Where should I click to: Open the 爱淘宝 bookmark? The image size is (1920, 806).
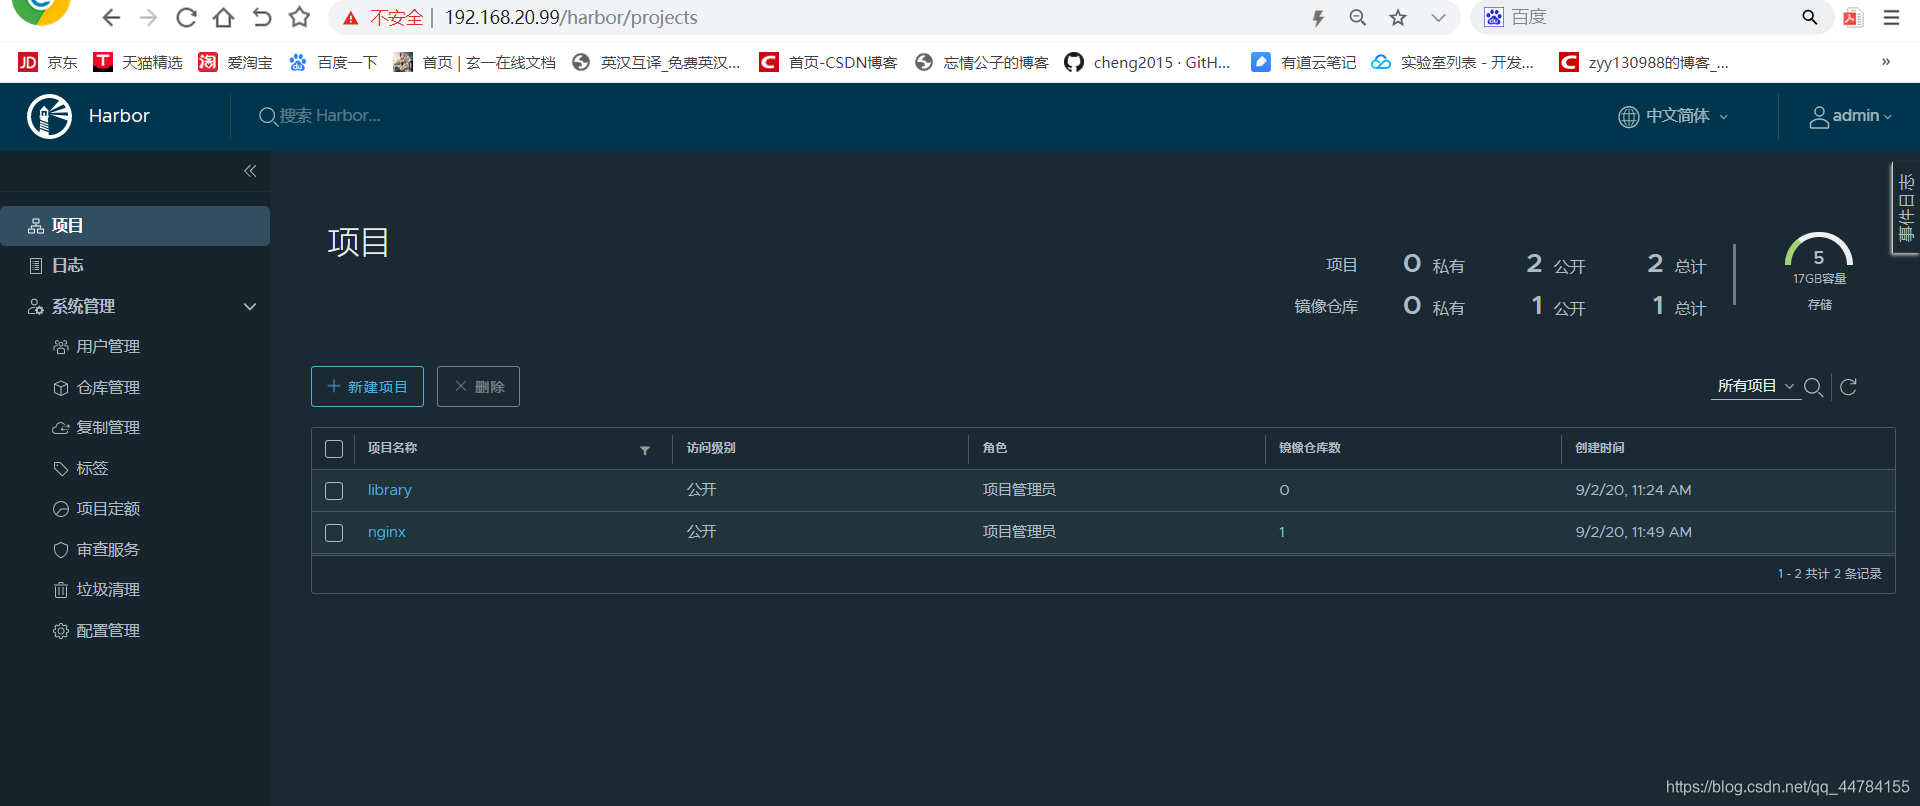[235, 62]
